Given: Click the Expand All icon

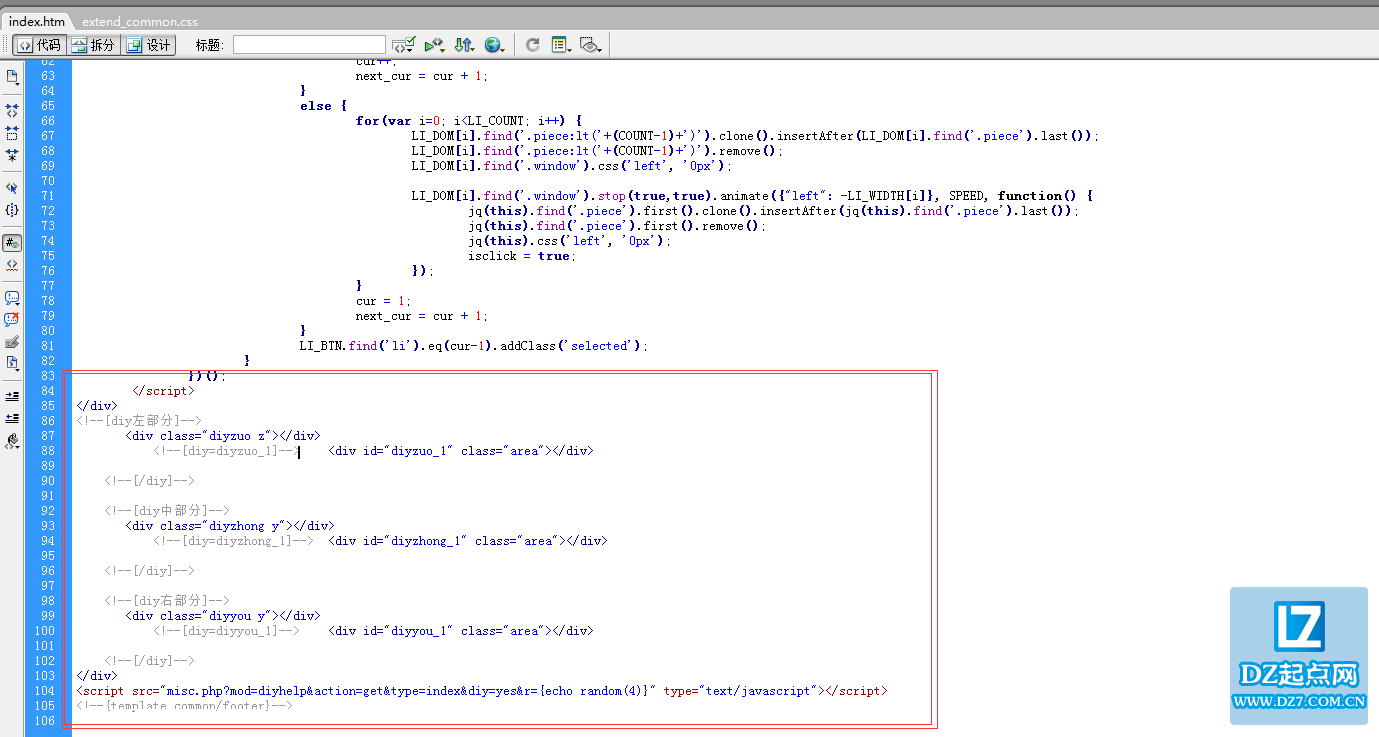Looking at the screenshot, I should 12,155.
